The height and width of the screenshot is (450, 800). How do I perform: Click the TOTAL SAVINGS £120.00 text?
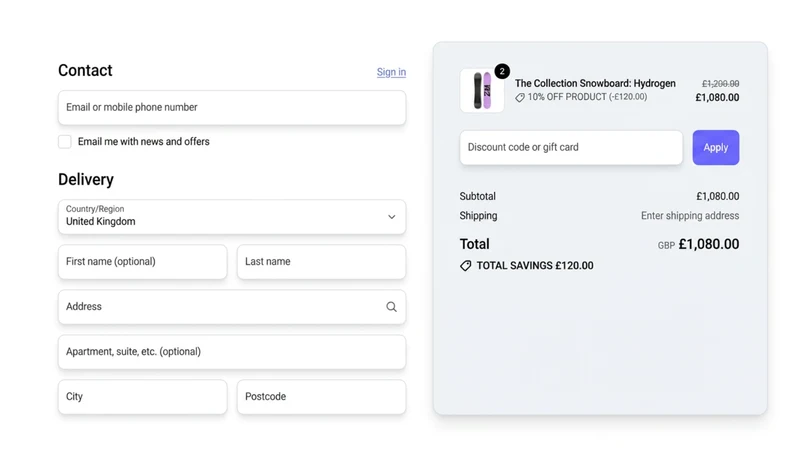(535, 266)
